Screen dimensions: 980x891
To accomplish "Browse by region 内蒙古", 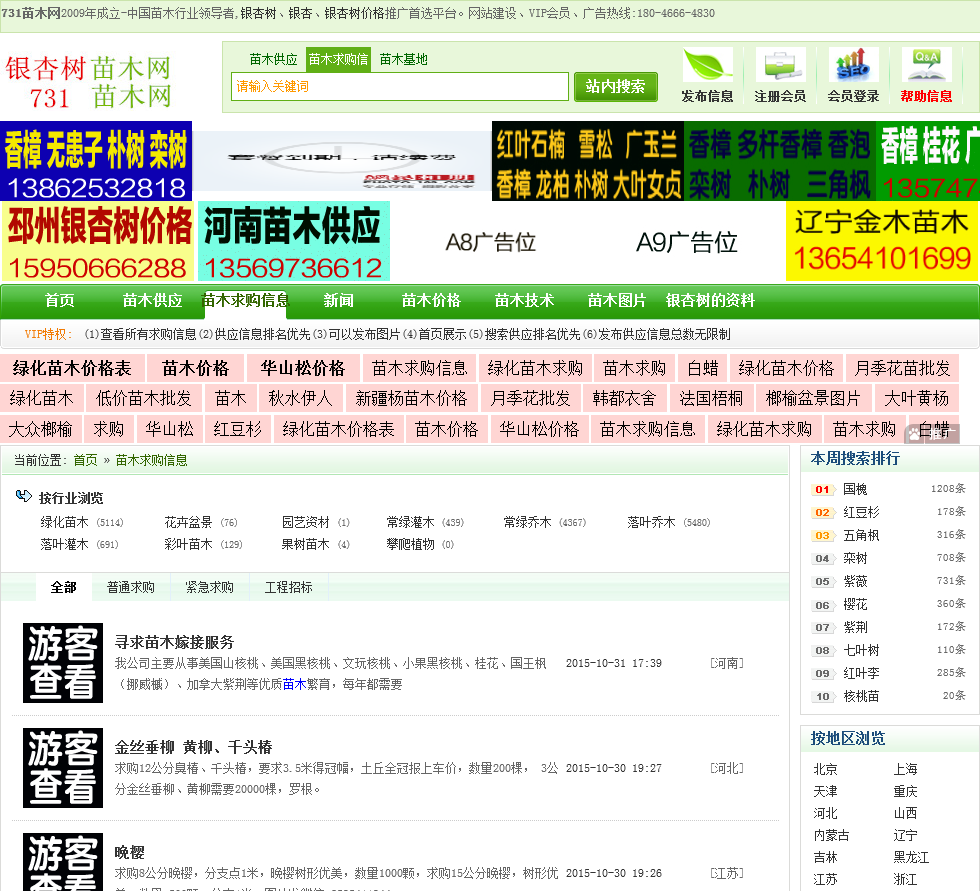I will pos(831,835).
